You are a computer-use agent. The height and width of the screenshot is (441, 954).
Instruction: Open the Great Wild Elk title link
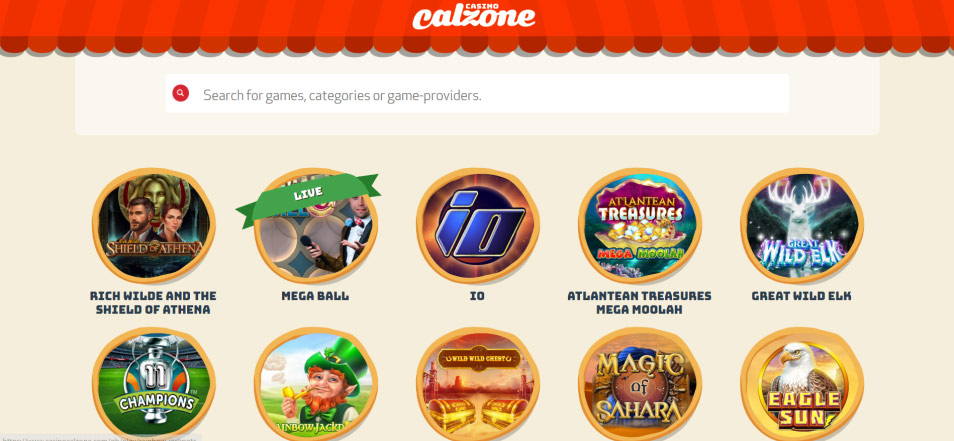tap(802, 296)
